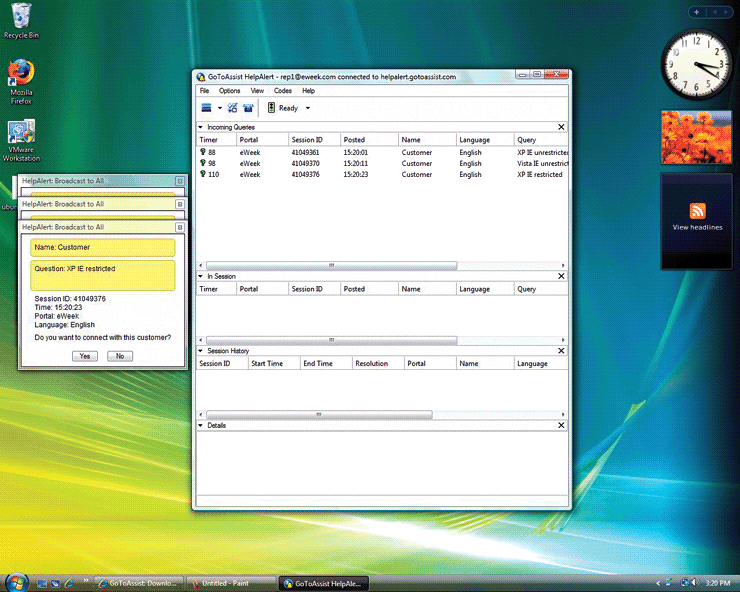
Task: Click the Ready status traffic-light icon
Action: click(x=271, y=108)
